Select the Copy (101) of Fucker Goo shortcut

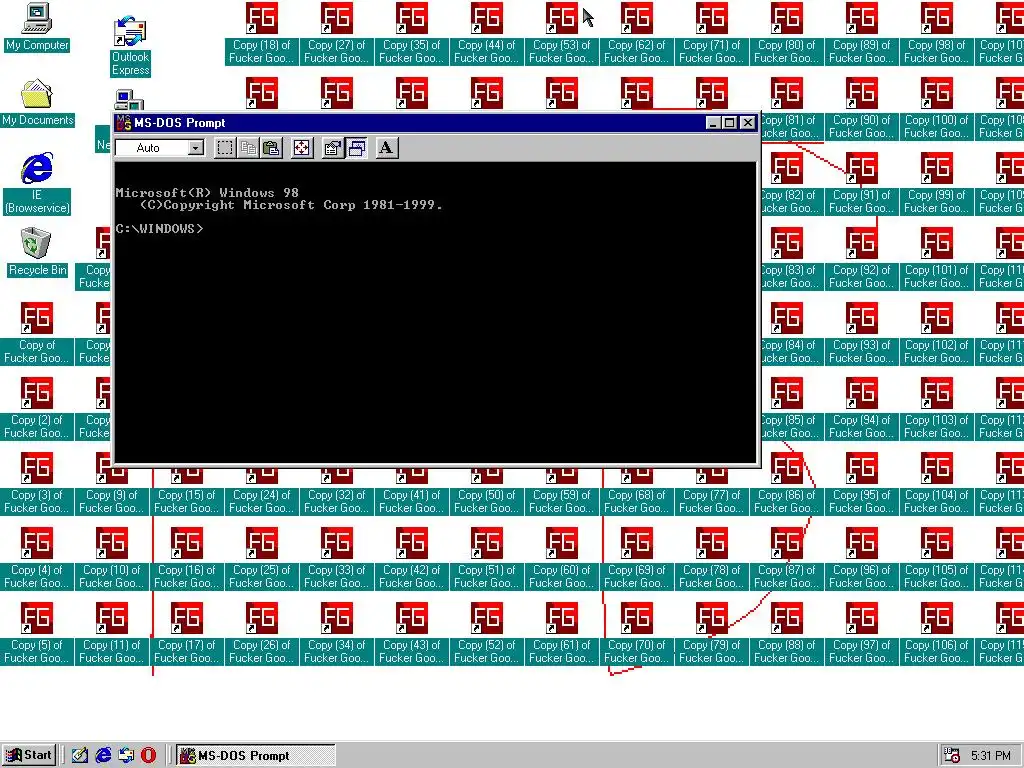[936, 259]
